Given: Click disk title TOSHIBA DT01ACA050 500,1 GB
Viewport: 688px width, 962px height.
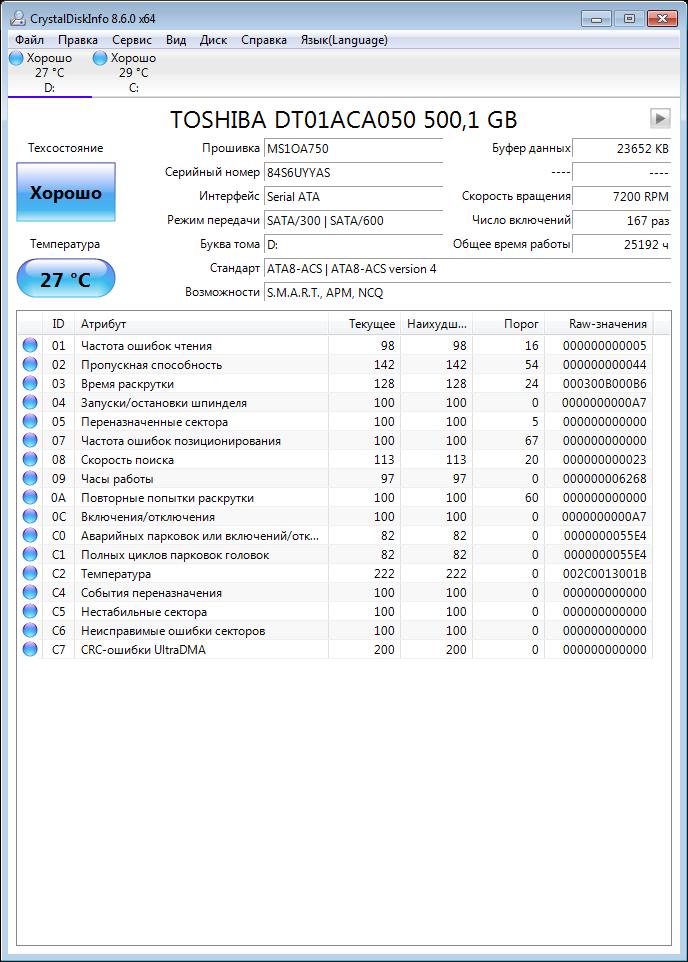Looking at the screenshot, I should 344,119.
